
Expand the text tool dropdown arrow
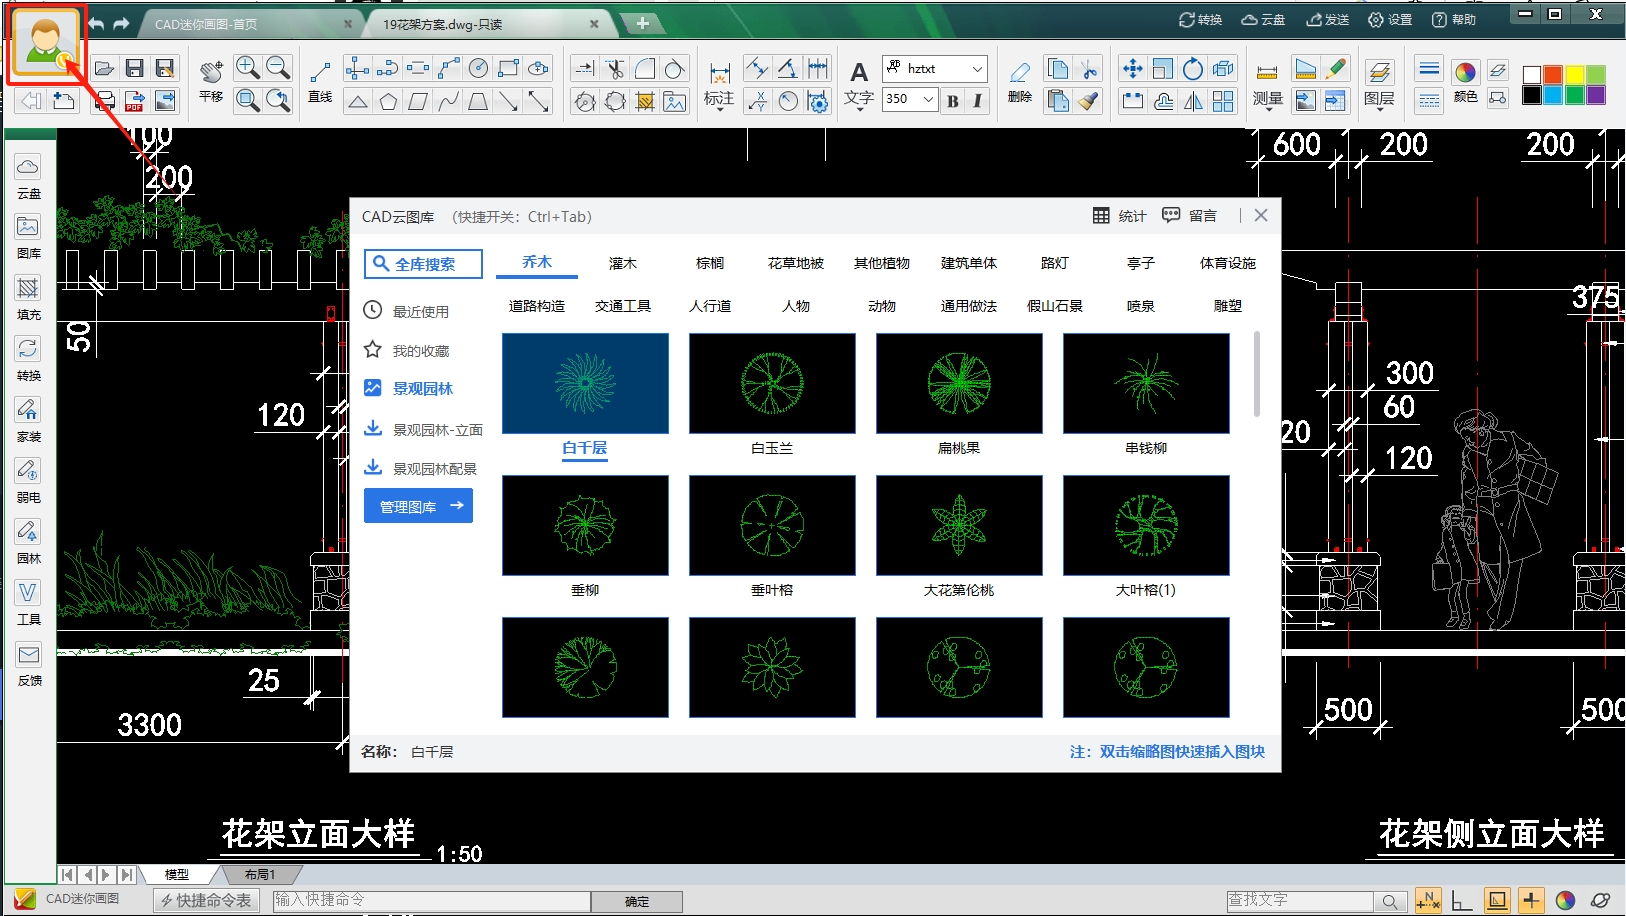[859, 109]
